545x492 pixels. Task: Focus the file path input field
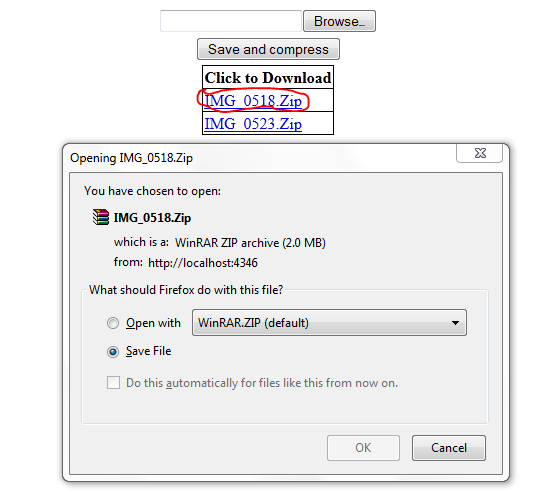pyautogui.click(x=231, y=21)
